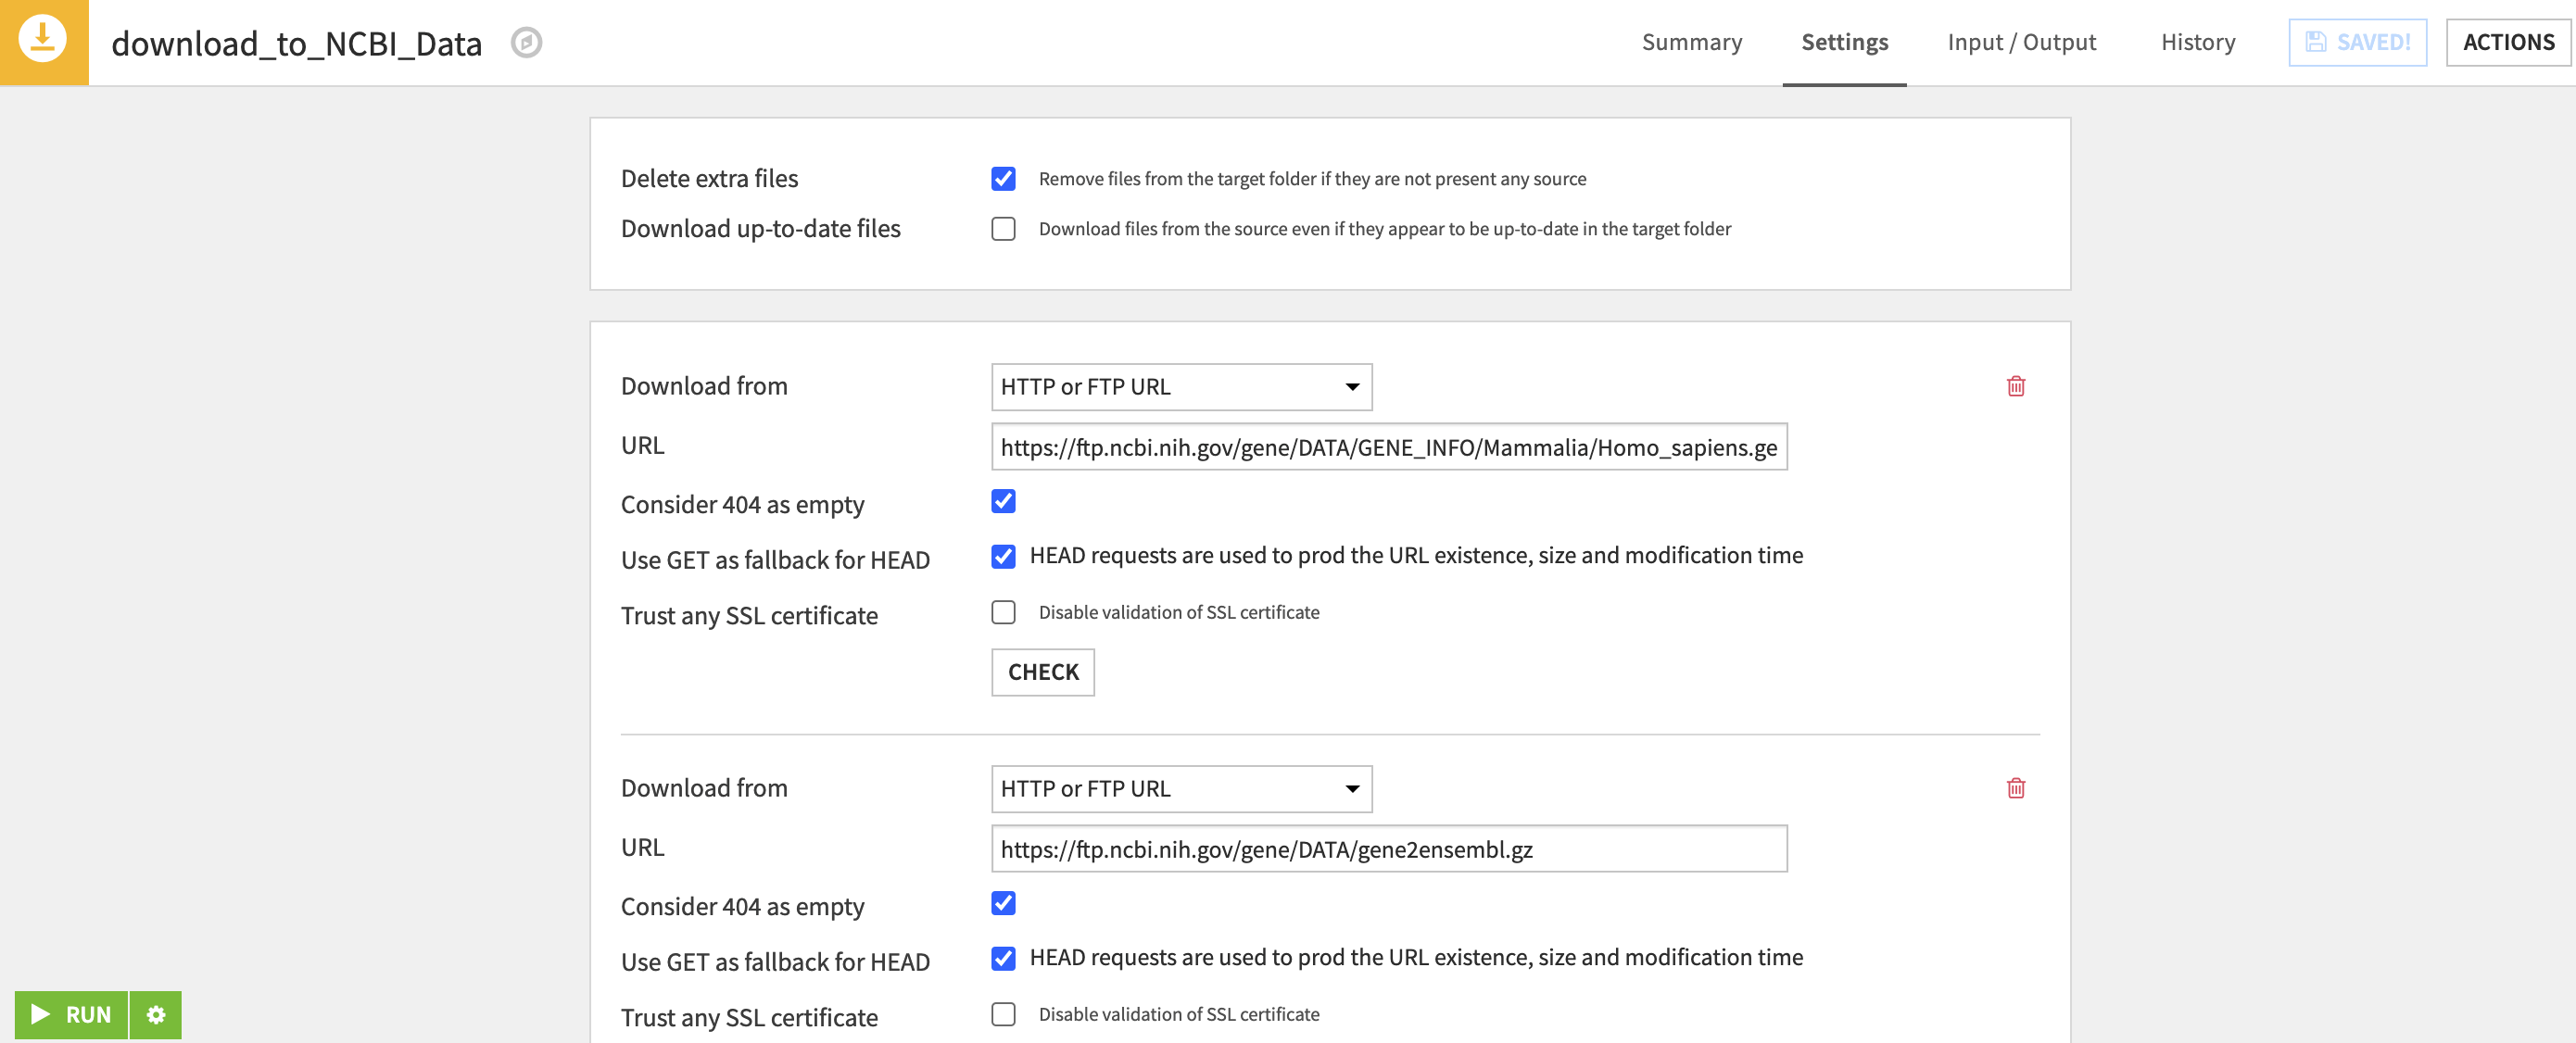Click the compass icon beside recipe name

point(526,42)
